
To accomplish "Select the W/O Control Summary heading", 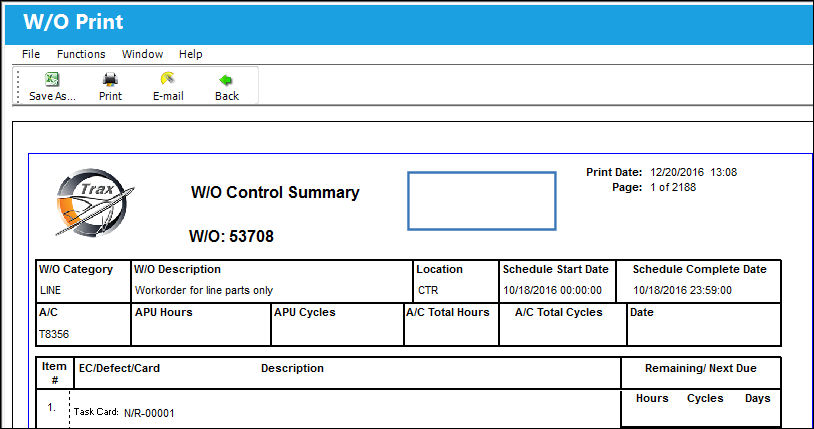I will click(275, 193).
